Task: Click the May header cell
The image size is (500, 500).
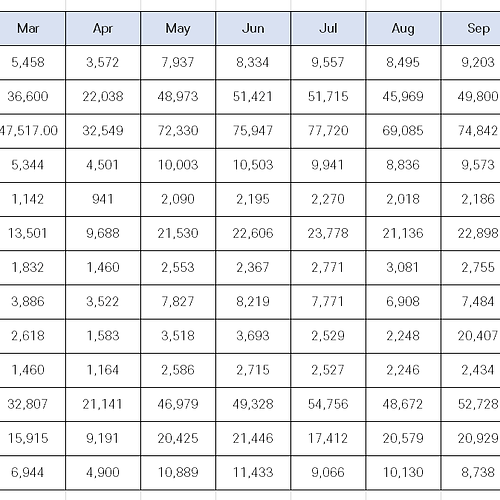Action: click(x=178, y=29)
